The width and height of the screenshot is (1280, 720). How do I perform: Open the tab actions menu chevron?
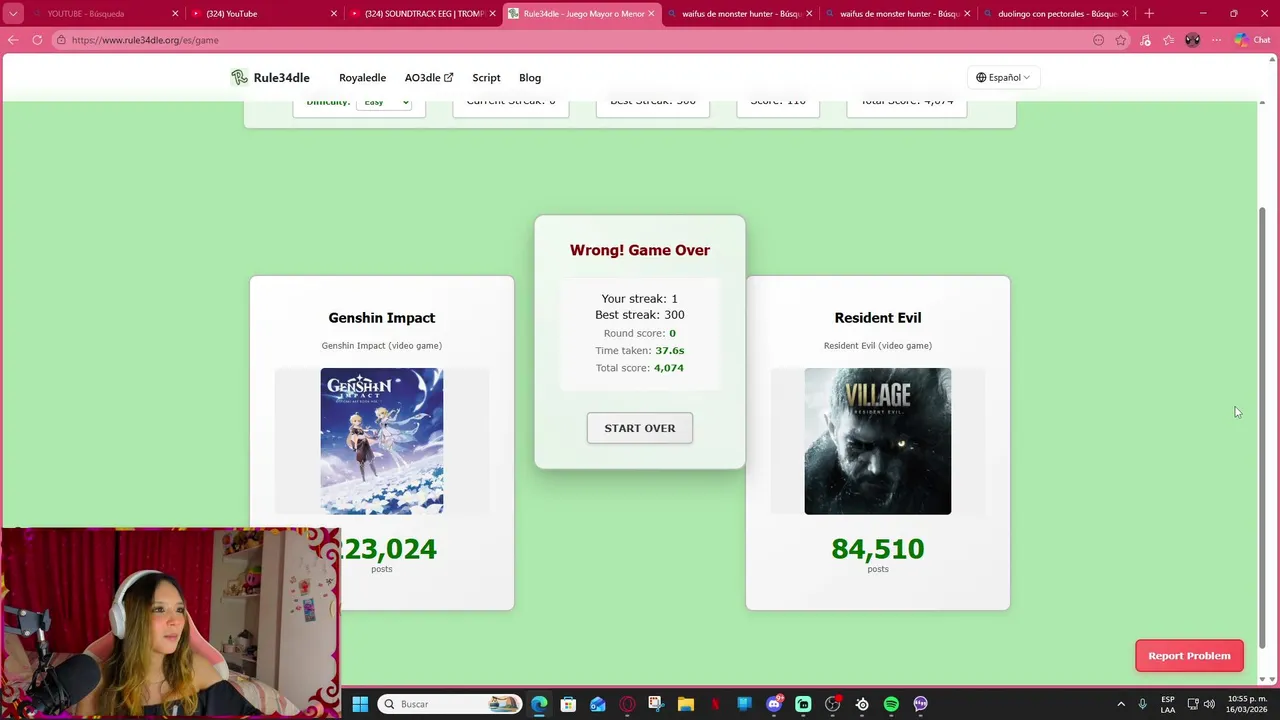(13, 14)
